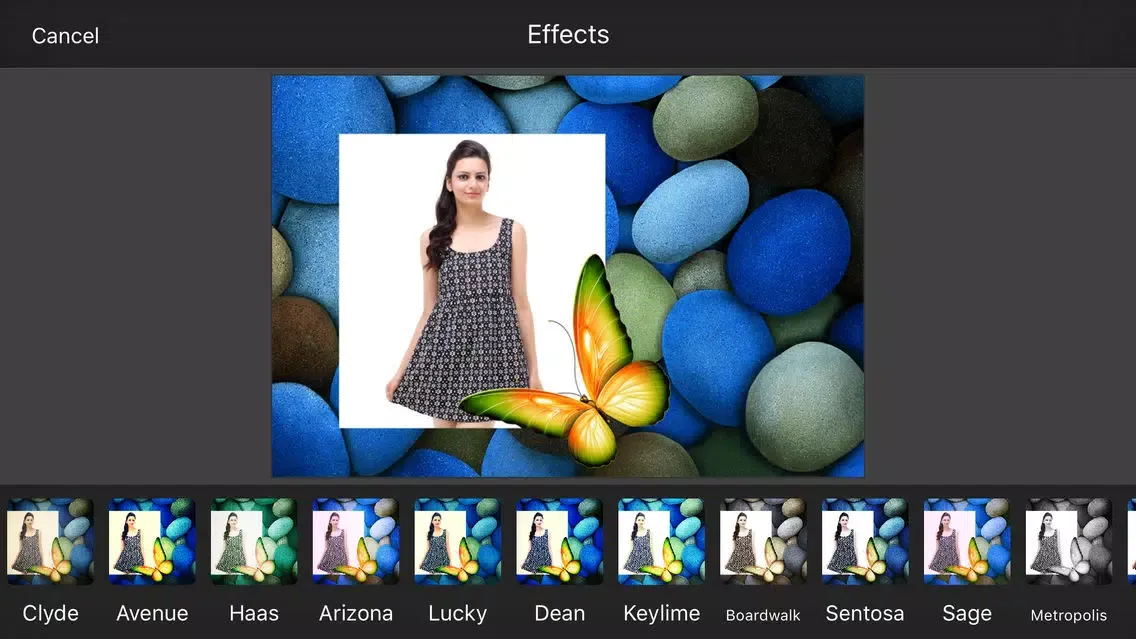The height and width of the screenshot is (639, 1136).
Task: Select the Clyde text label
Action: tap(50, 614)
